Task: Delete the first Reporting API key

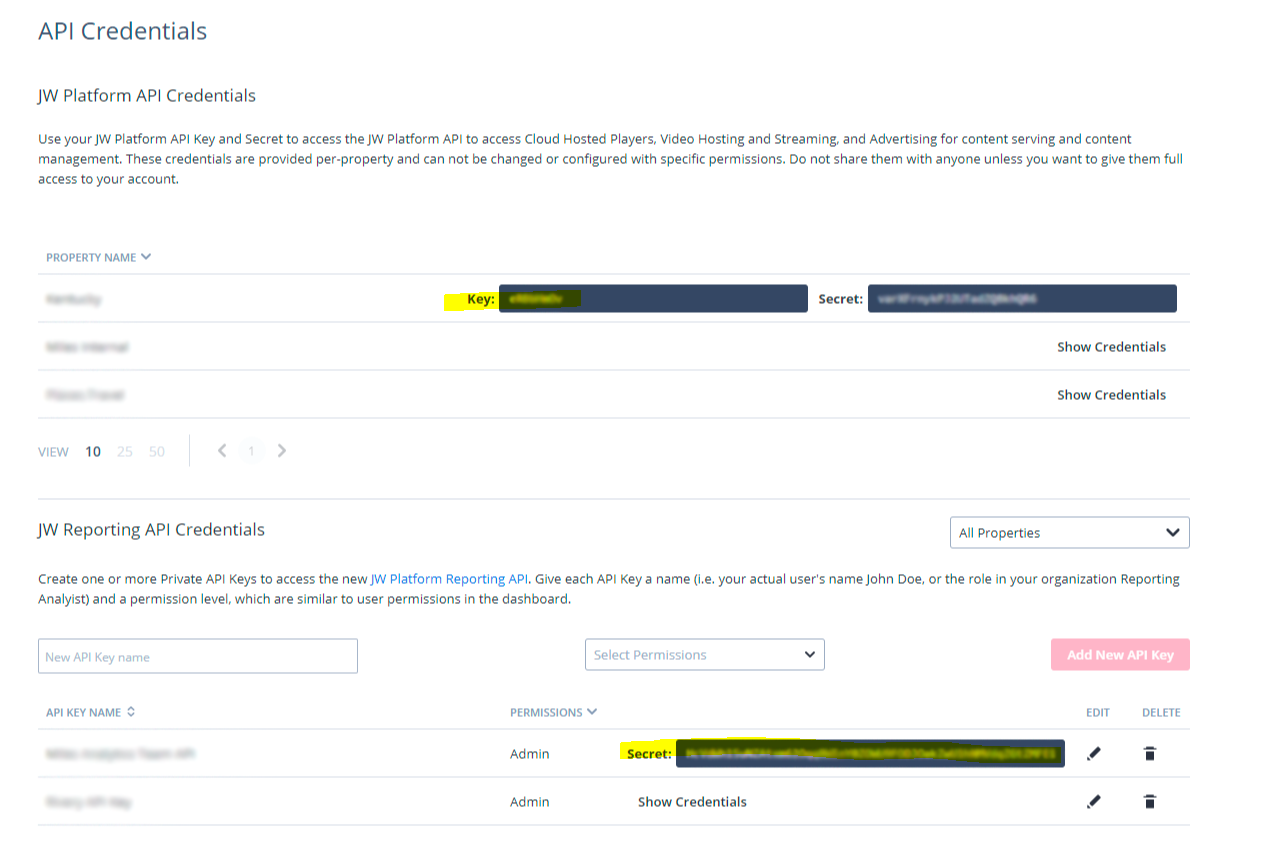Action: tap(1150, 753)
